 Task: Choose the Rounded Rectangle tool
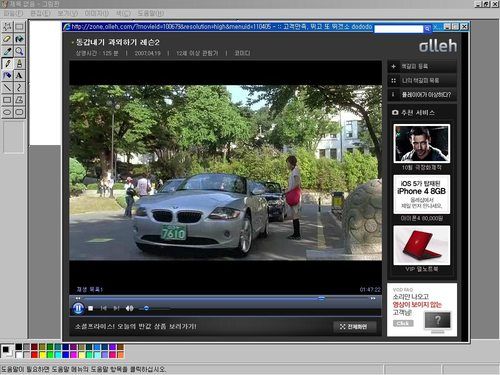tap(19, 112)
